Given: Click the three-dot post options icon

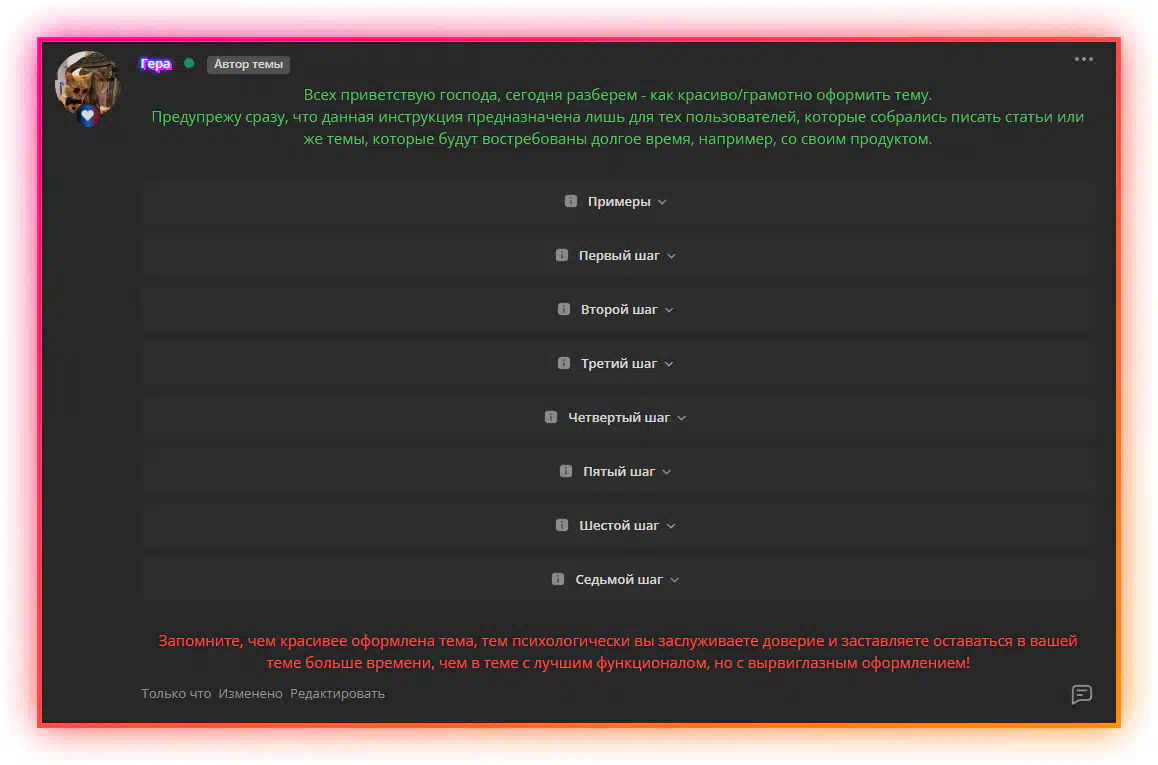Looking at the screenshot, I should point(1083,59).
